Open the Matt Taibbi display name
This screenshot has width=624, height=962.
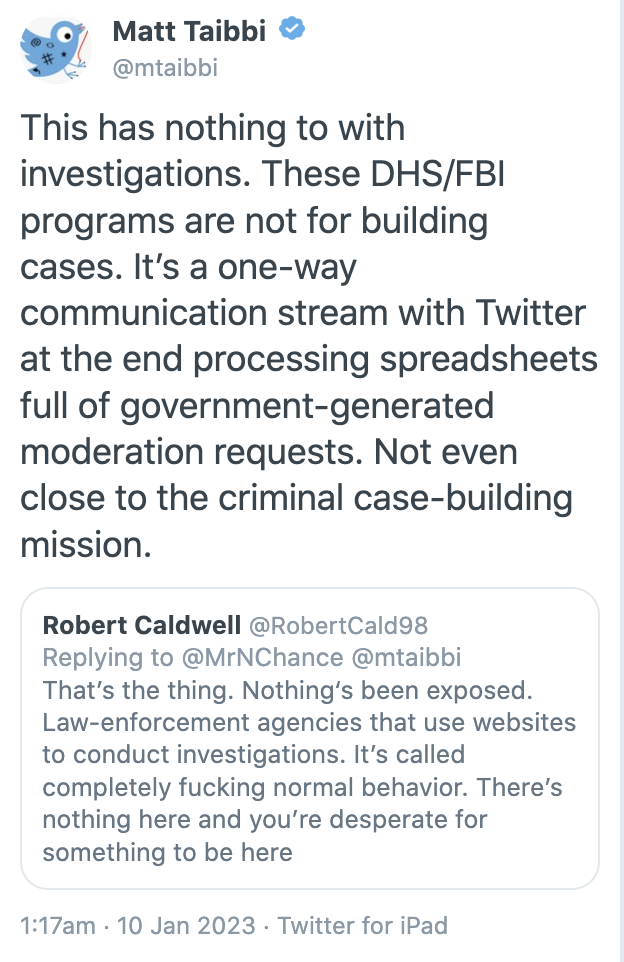click(x=189, y=31)
